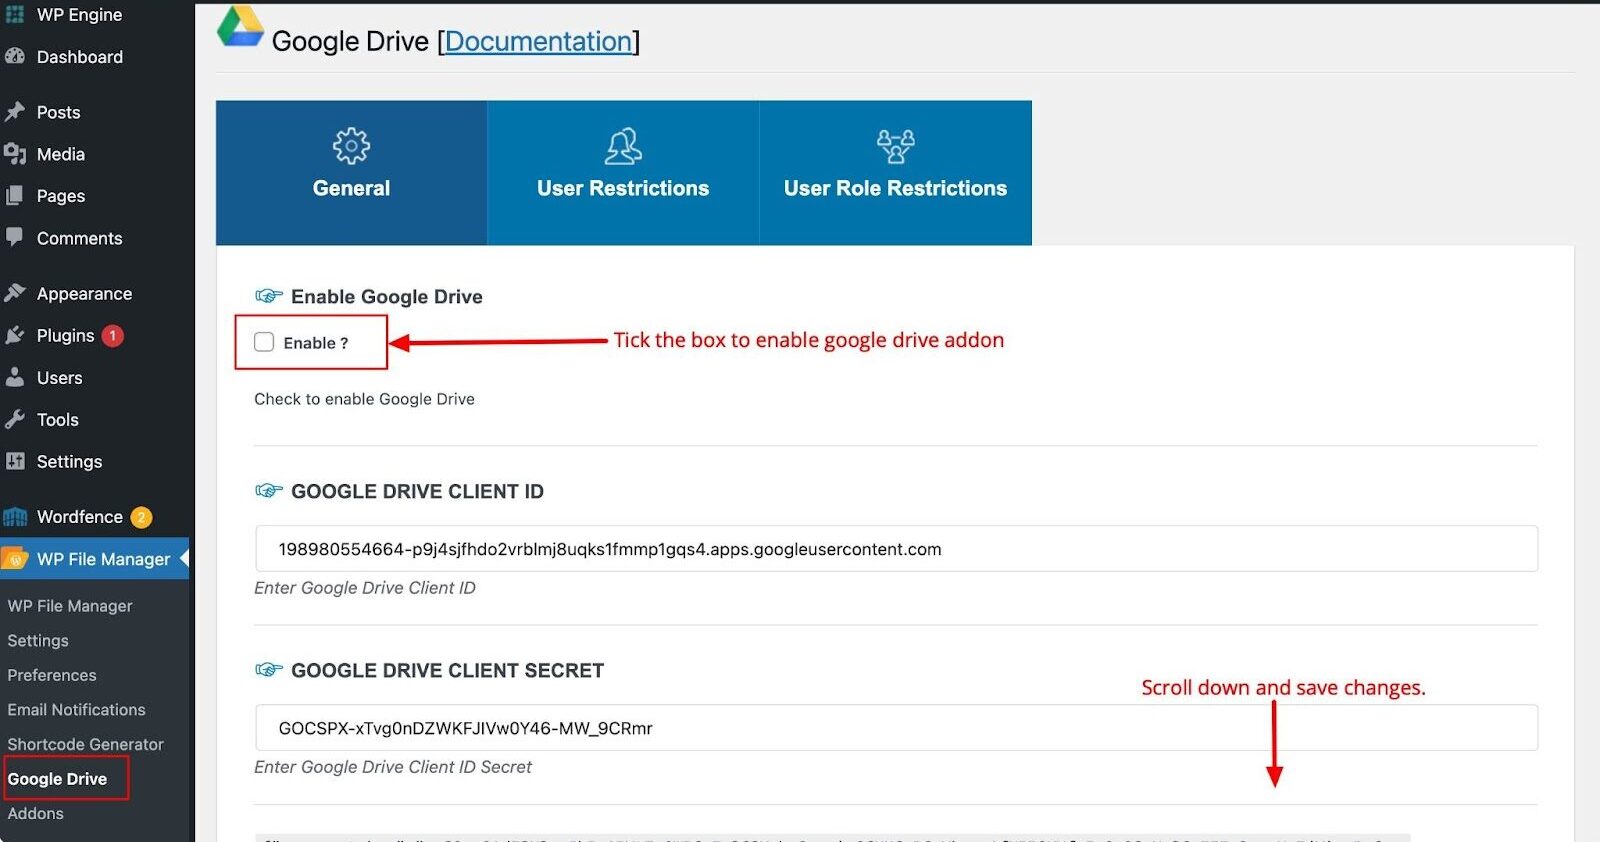
Task: Open Addons submenu link
Action: tap(36, 813)
